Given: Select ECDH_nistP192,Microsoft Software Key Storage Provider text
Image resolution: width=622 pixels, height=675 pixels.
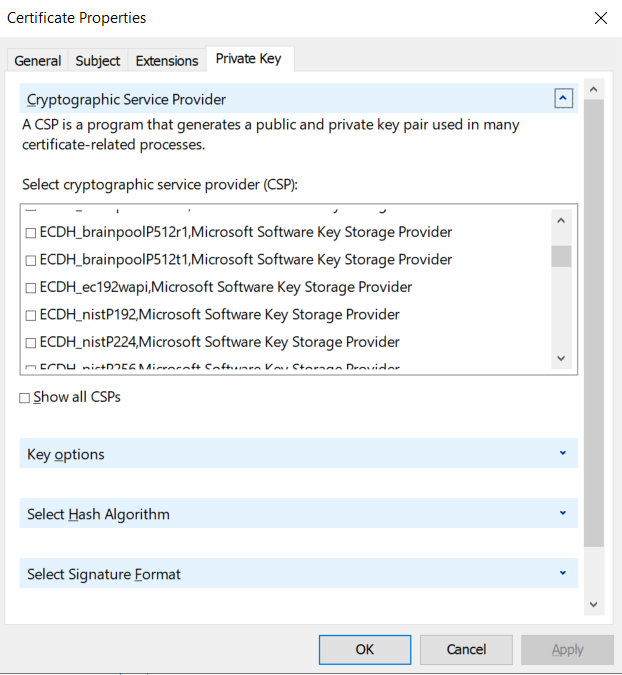Looking at the screenshot, I should pos(220,315).
